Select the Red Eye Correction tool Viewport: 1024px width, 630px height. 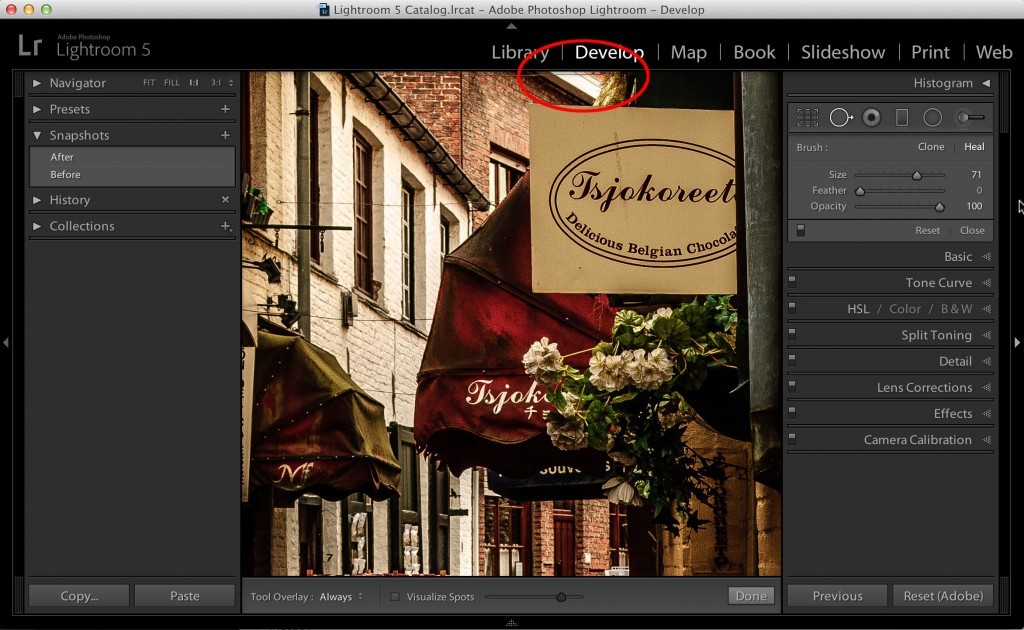click(871, 118)
